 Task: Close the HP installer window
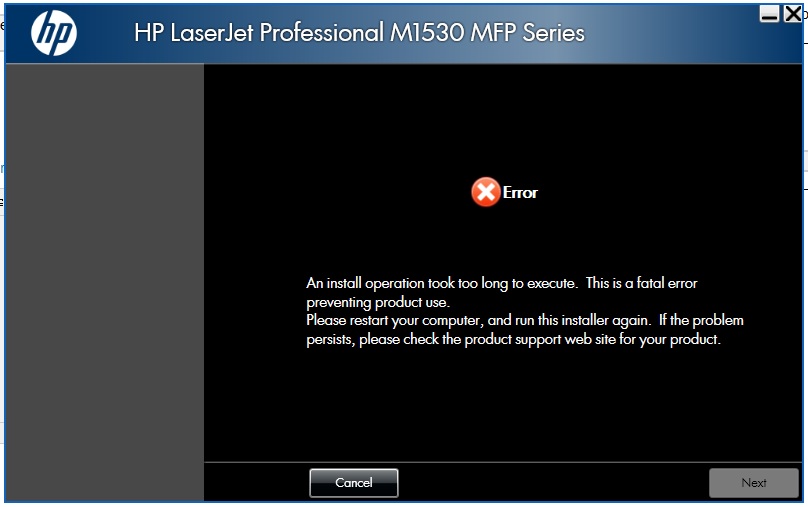pos(793,14)
